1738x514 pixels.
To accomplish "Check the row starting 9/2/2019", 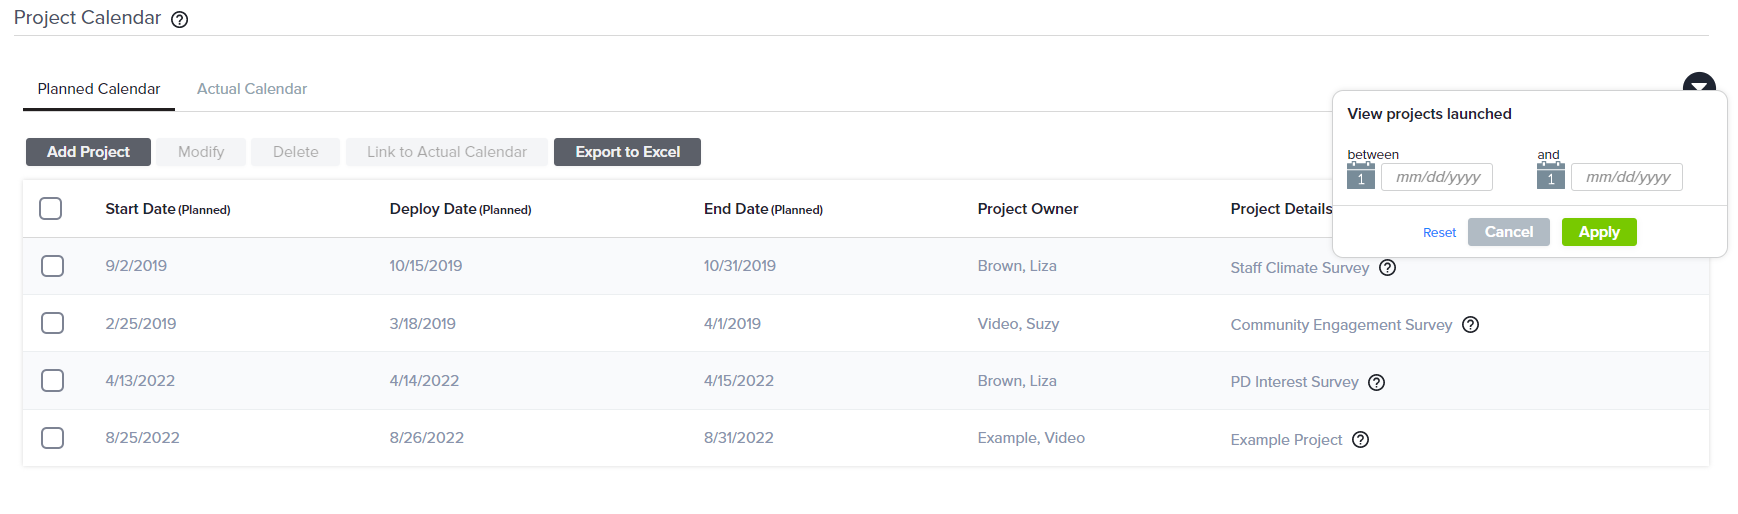I will click(x=53, y=266).
